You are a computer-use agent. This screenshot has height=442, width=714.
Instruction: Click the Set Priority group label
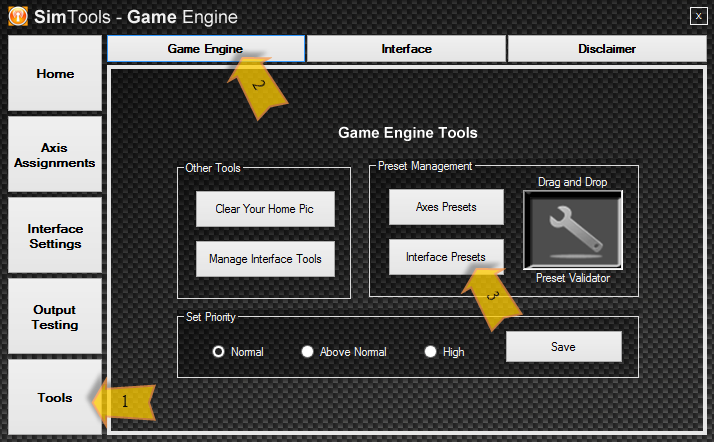point(210,317)
